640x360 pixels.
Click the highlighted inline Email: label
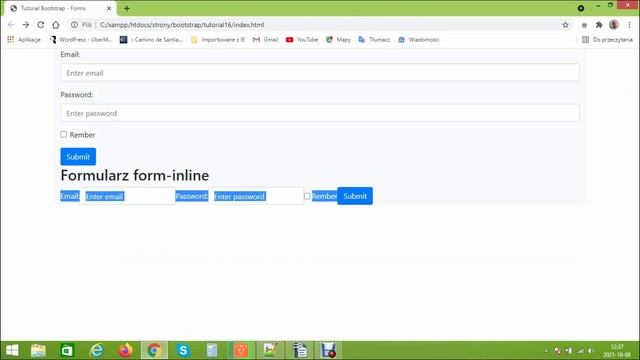point(70,196)
